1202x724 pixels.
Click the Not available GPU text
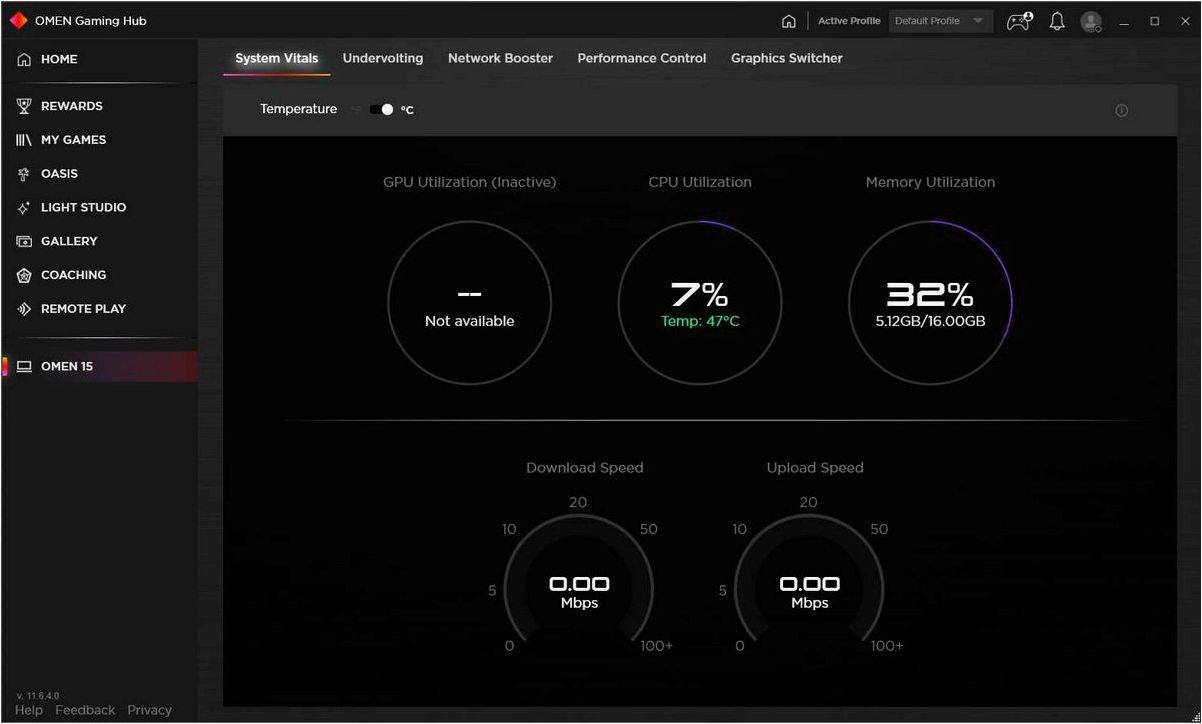point(470,321)
